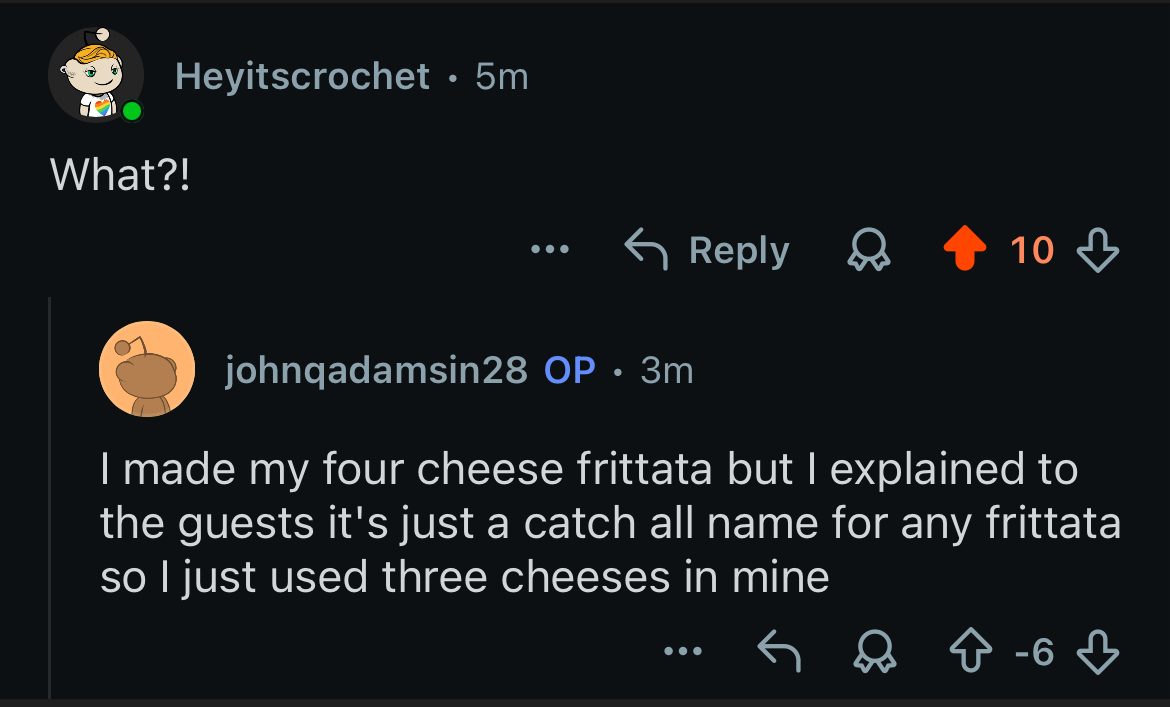Click the 5m timestamp on first comment
This screenshot has width=1170, height=707.
(x=502, y=76)
